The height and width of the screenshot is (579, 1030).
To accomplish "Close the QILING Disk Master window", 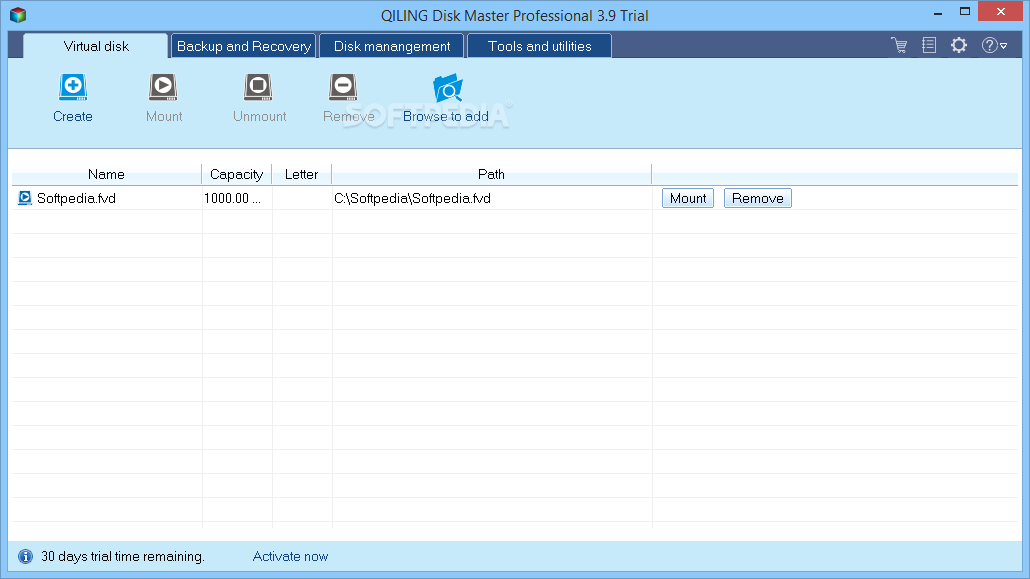I will pyautogui.click(x=1000, y=12).
